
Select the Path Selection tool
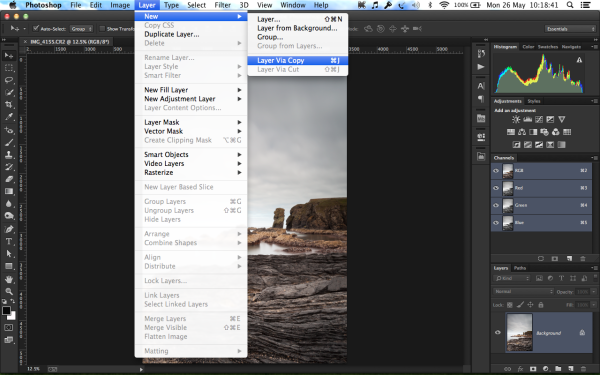click(x=8, y=253)
